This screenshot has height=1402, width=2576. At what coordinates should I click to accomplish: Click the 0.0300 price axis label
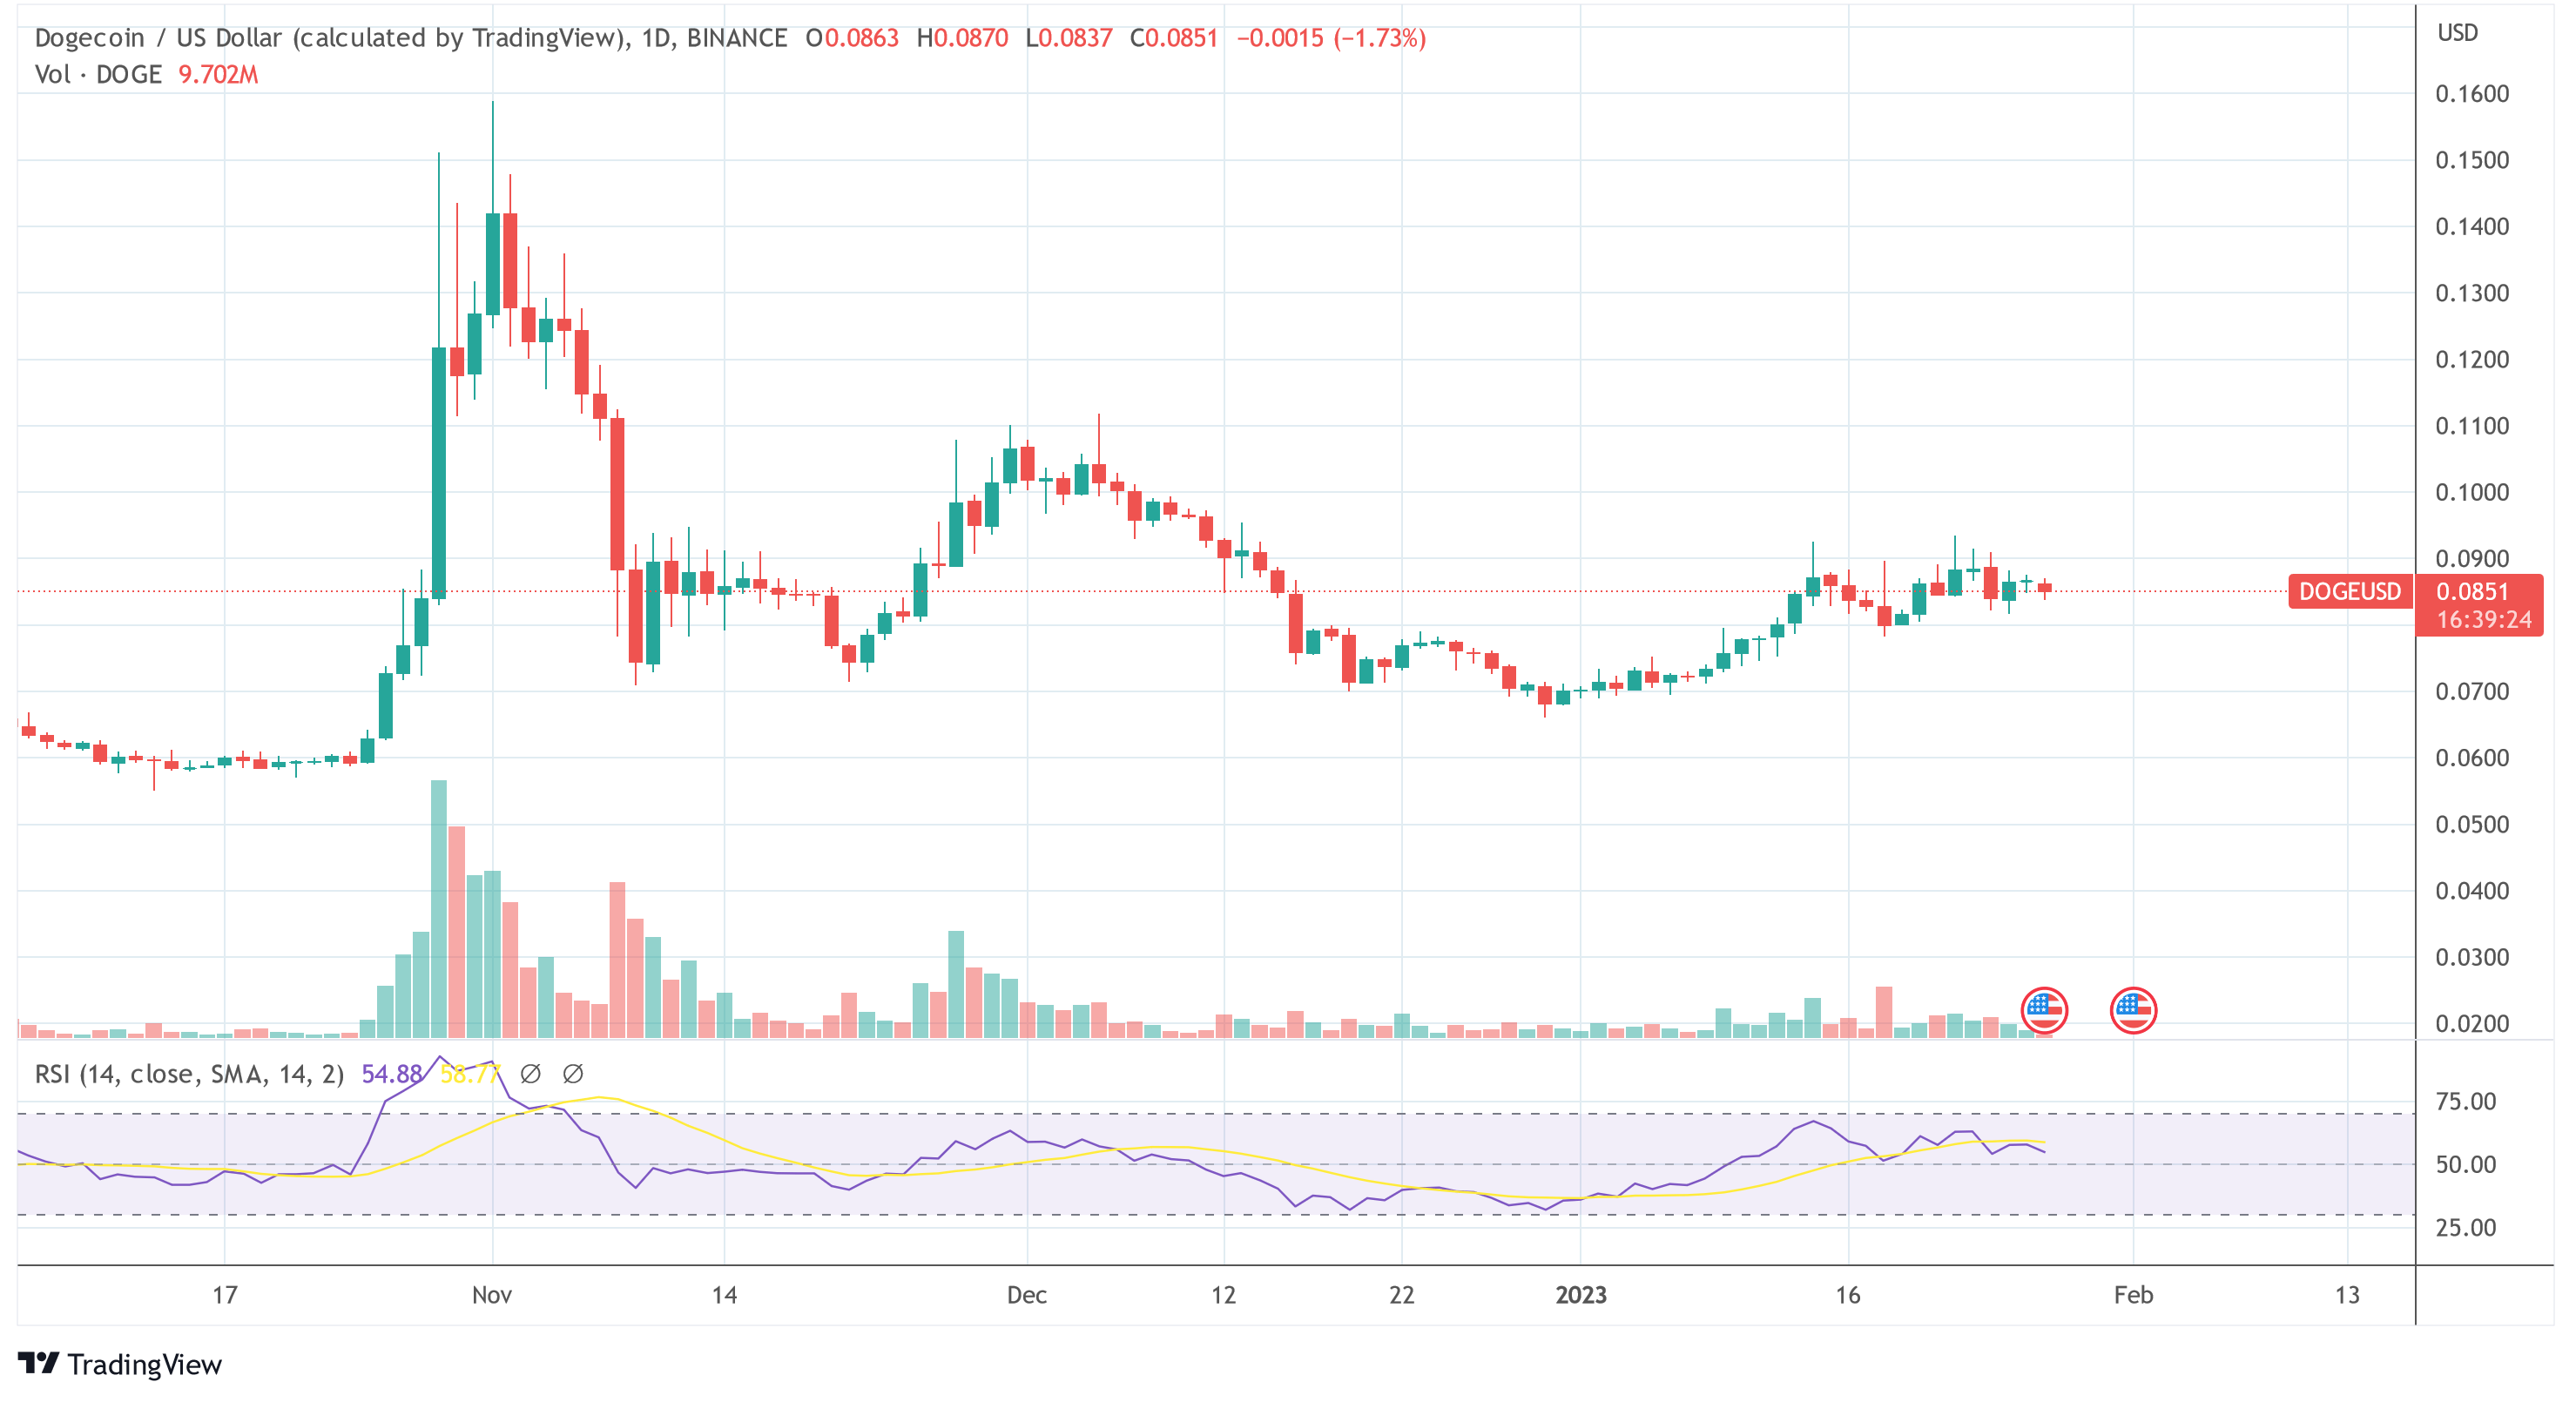(x=2472, y=958)
